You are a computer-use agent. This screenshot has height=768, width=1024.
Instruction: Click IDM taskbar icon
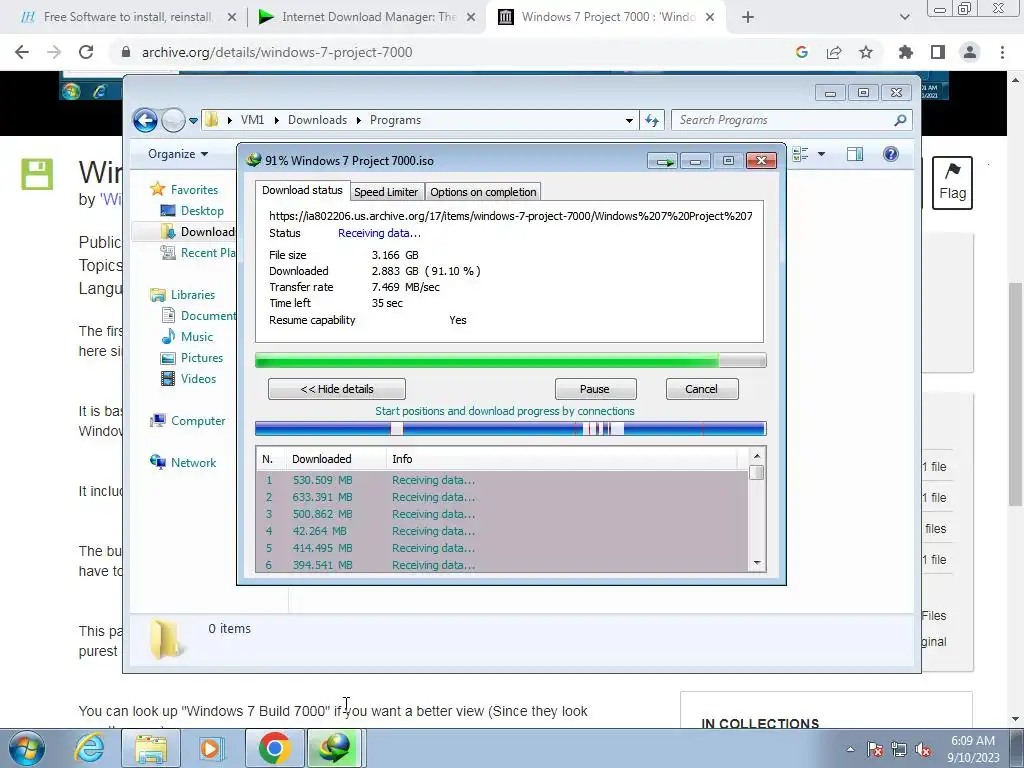tap(334, 748)
